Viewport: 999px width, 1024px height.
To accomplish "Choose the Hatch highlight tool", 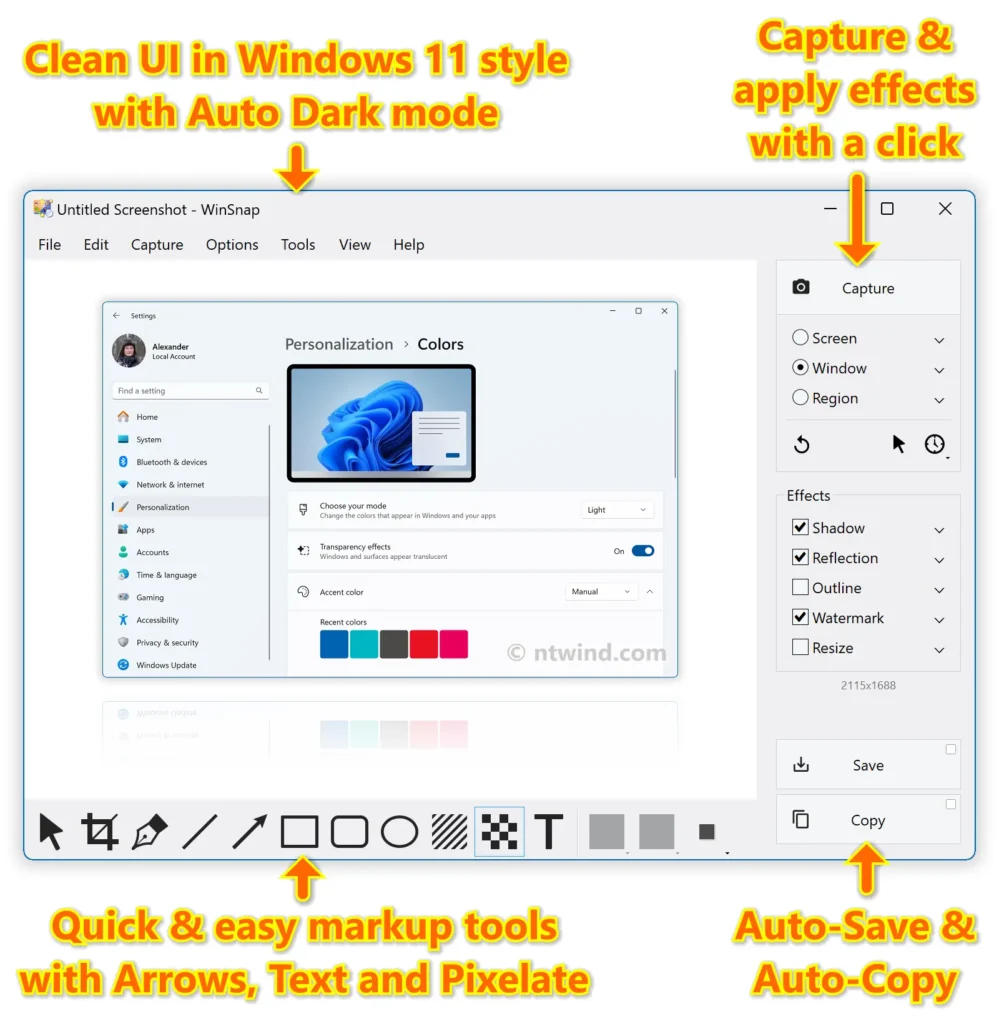I will (x=449, y=831).
